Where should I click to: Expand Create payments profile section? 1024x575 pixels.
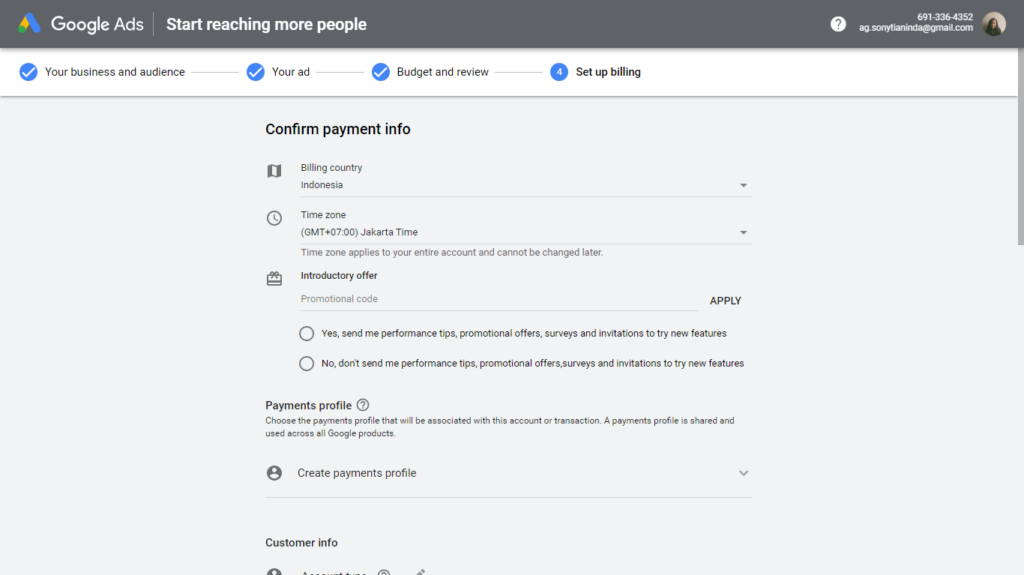[743, 473]
